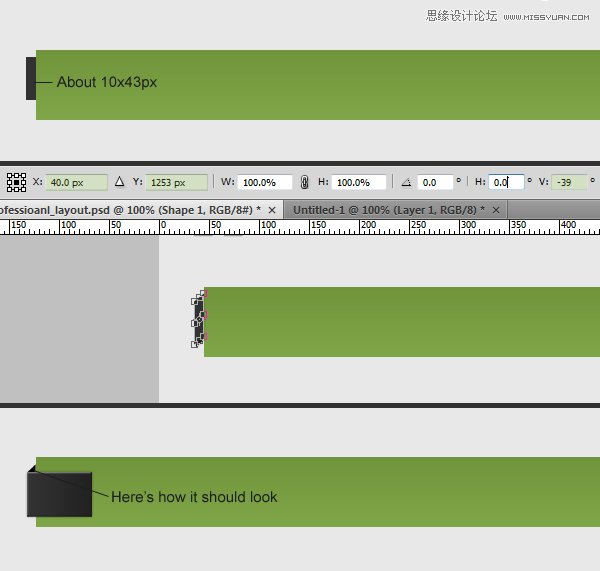
Task: Edit the rotation angle 0.0 field
Action: (435, 182)
